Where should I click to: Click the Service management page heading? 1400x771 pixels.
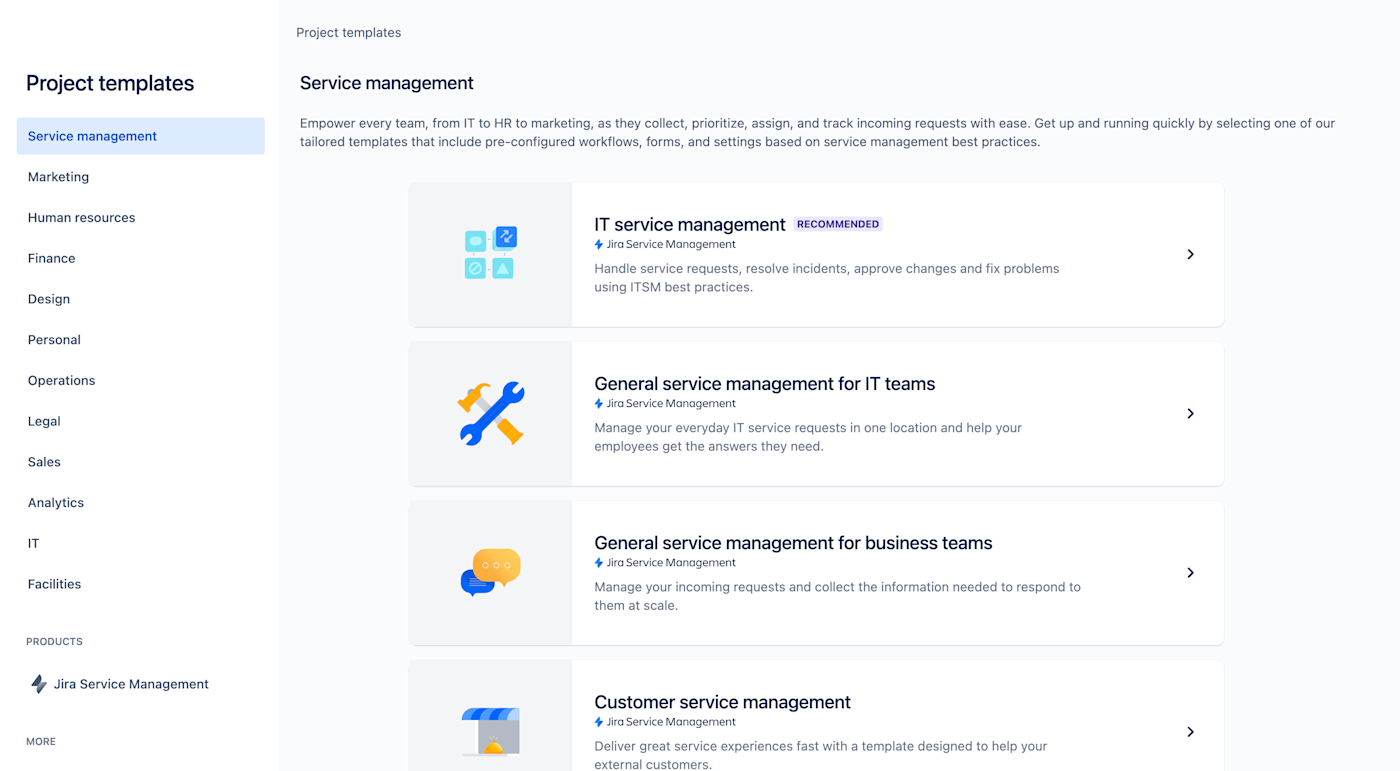pos(387,83)
